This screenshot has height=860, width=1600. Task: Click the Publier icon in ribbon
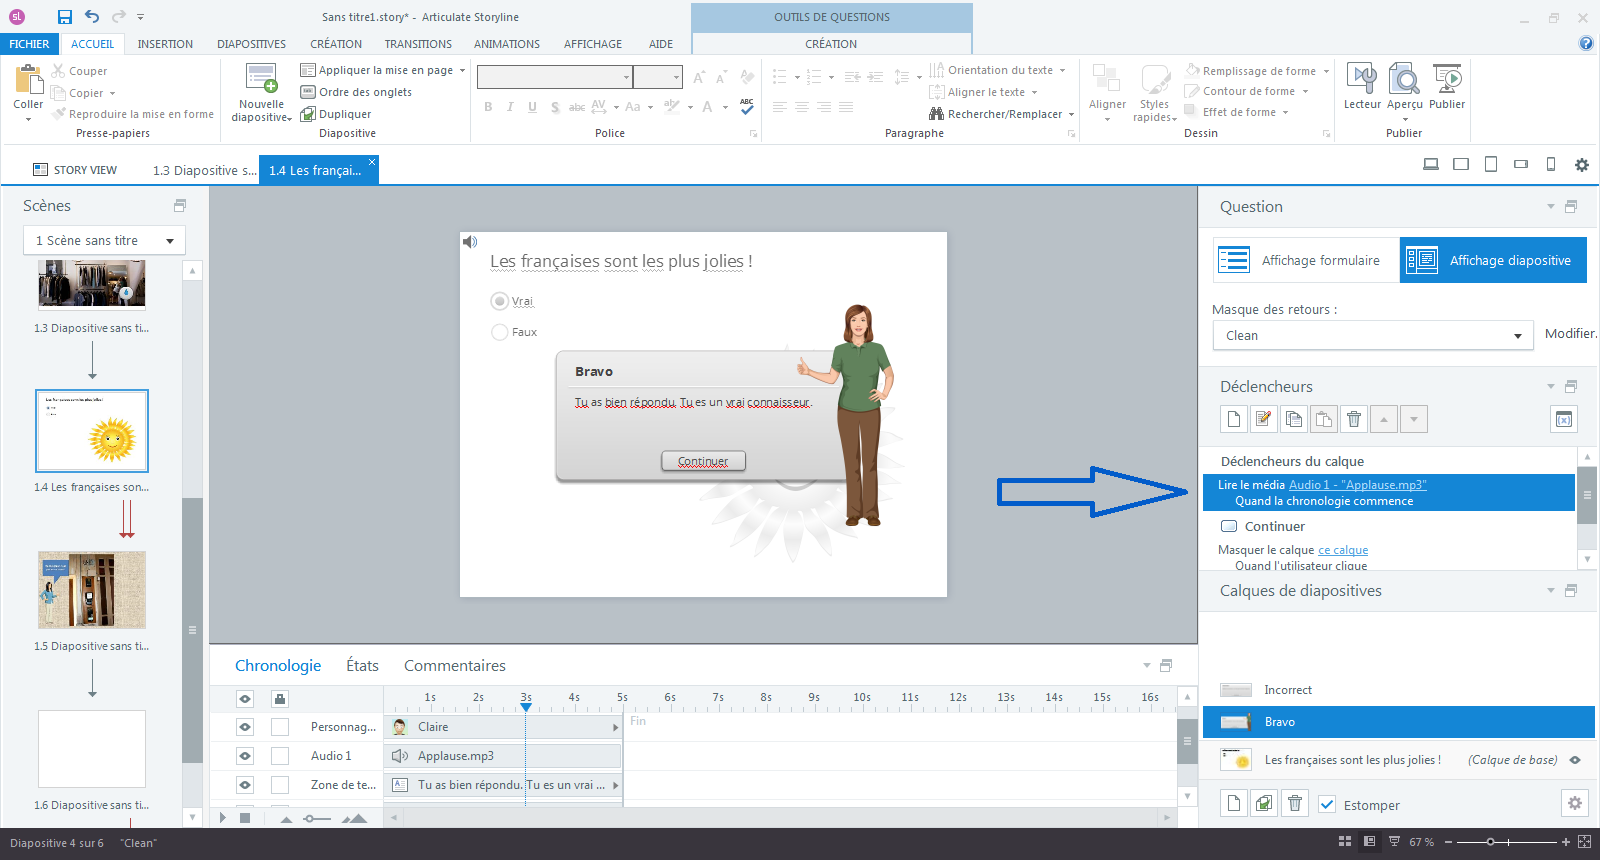[1446, 80]
